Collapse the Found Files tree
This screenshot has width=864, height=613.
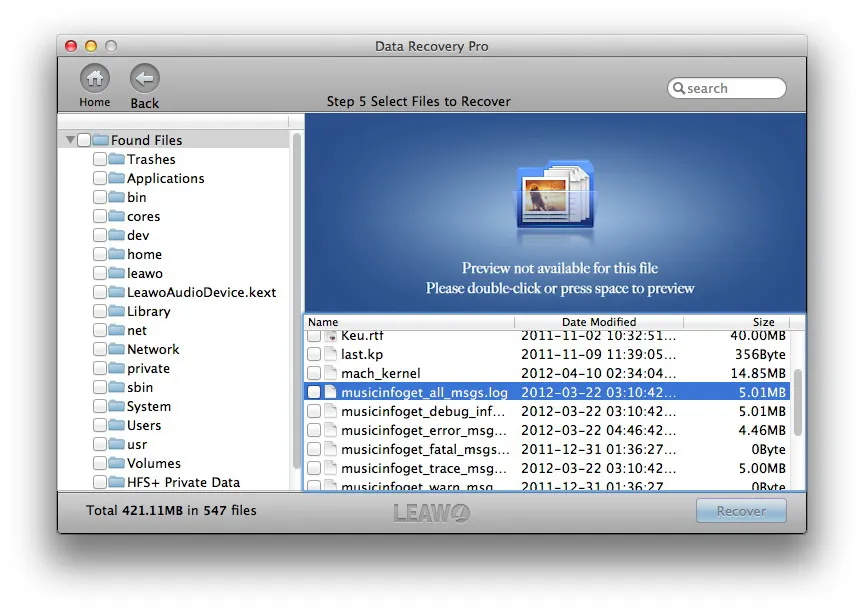(x=70, y=139)
